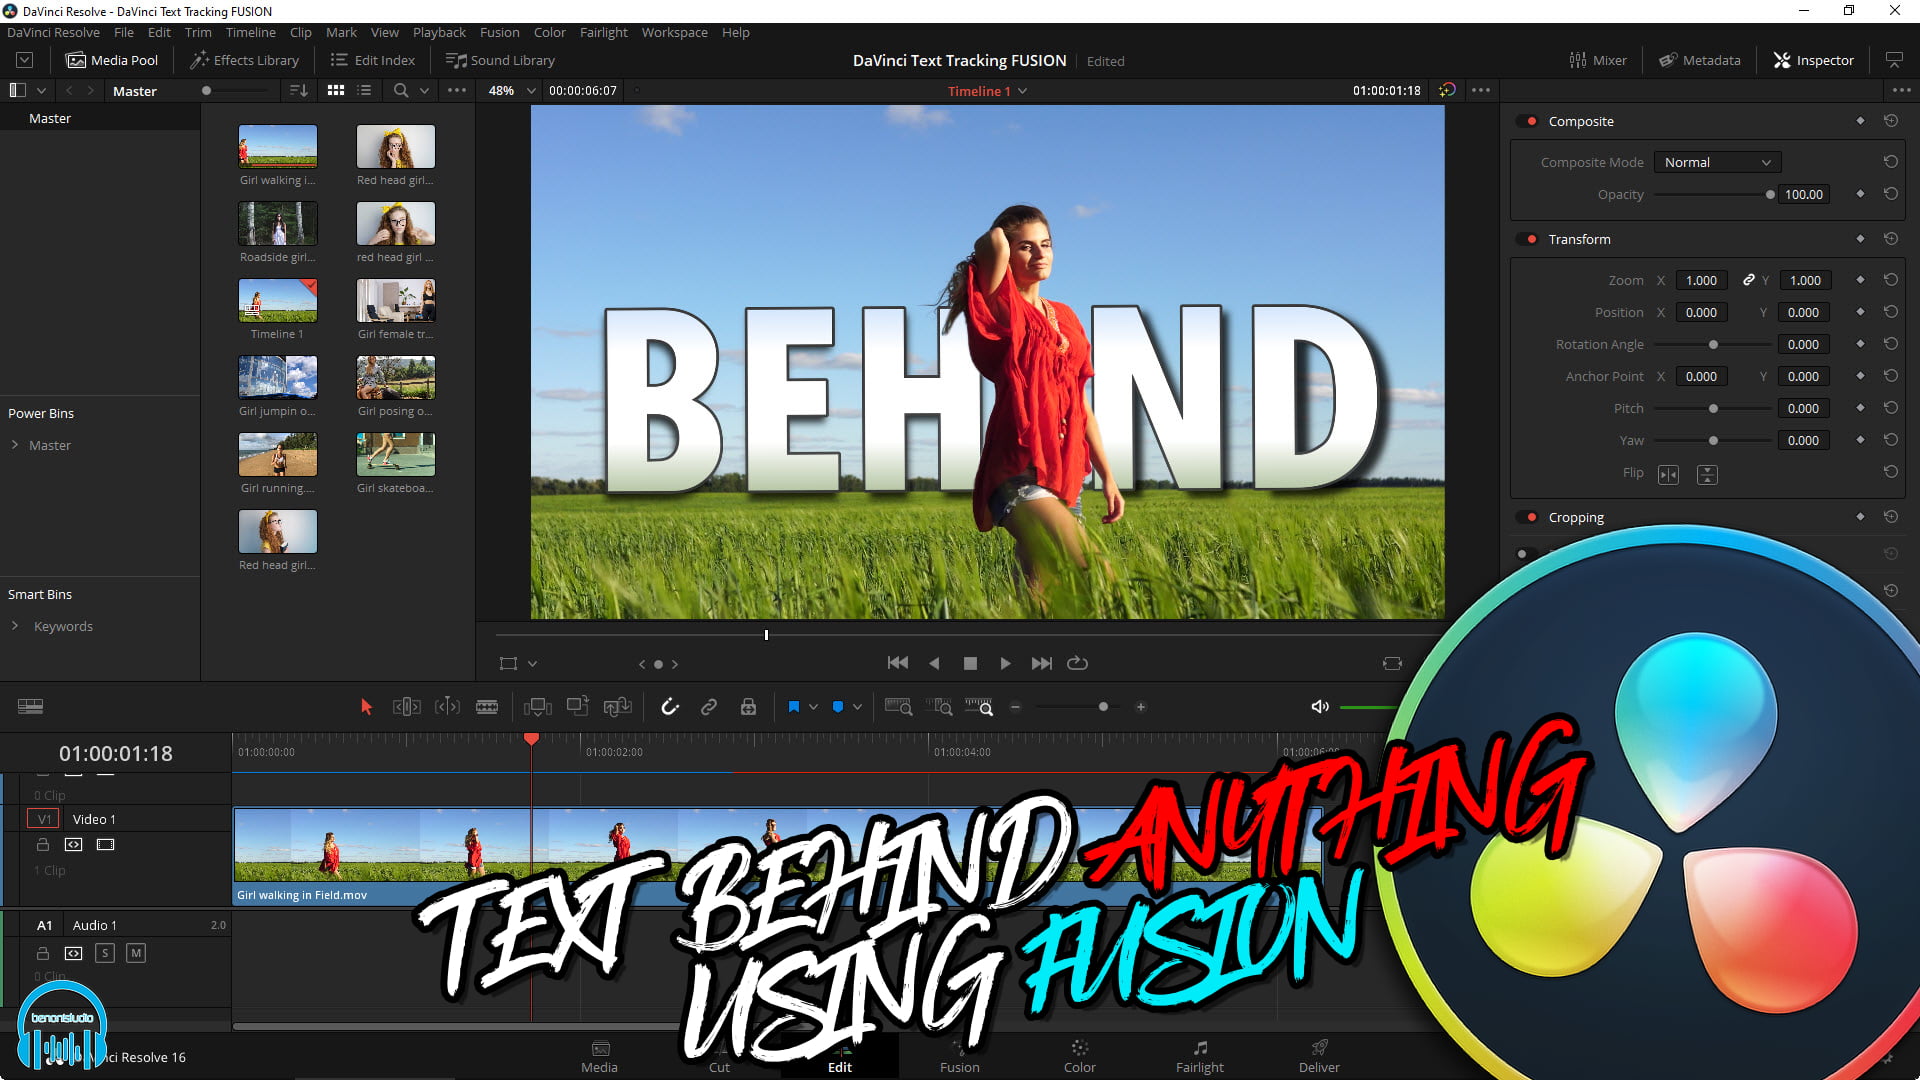Add a flag with the blue flag icon
1920x1080 pixels.
coord(836,706)
